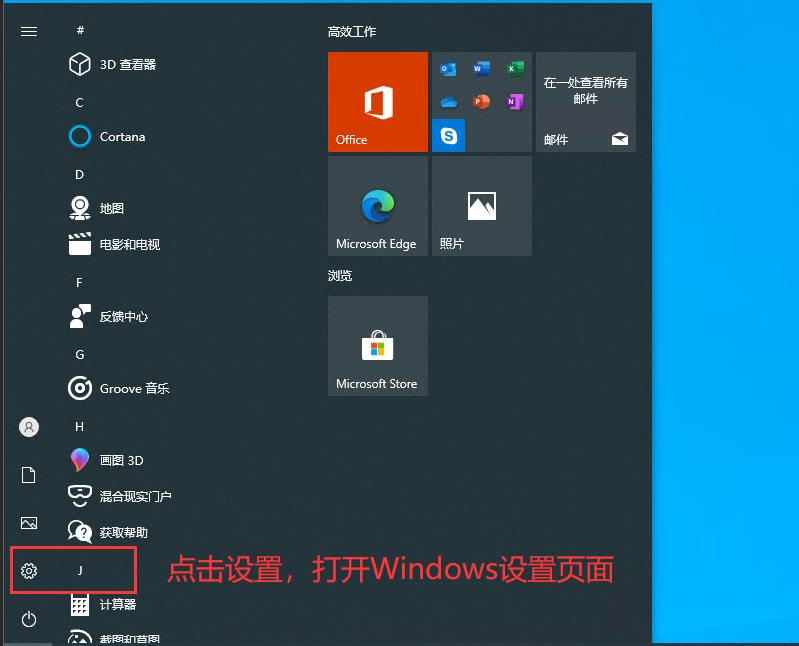Open the Documents folder icon in sidebar
The height and width of the screenshot is (646, 799).
[x=29, y=475]
